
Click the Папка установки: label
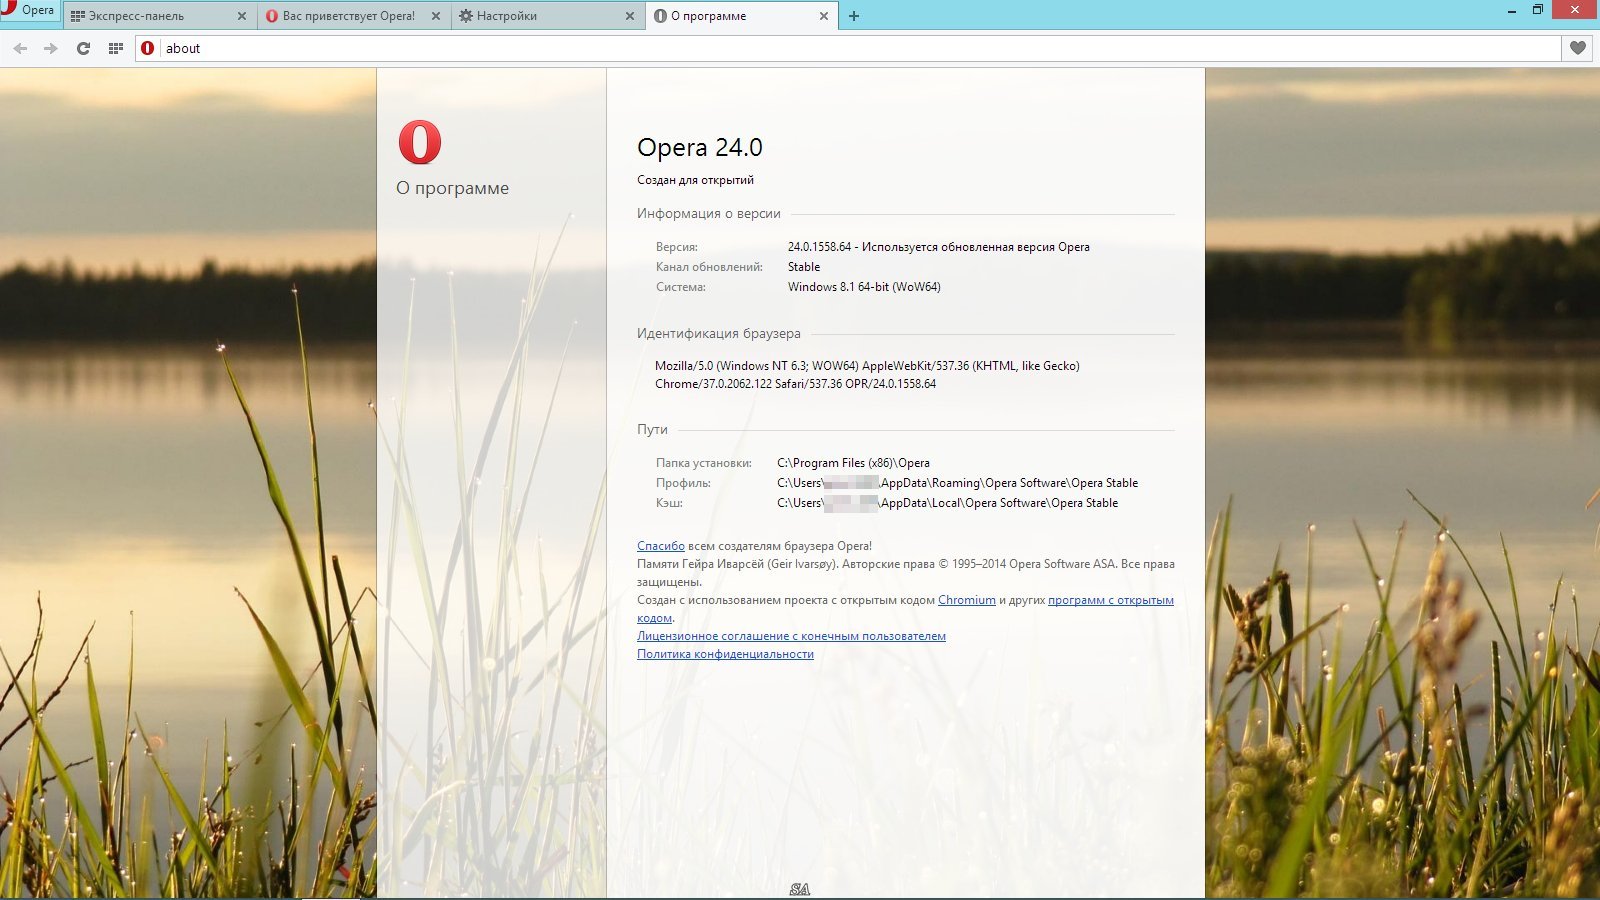click(704, 463)
